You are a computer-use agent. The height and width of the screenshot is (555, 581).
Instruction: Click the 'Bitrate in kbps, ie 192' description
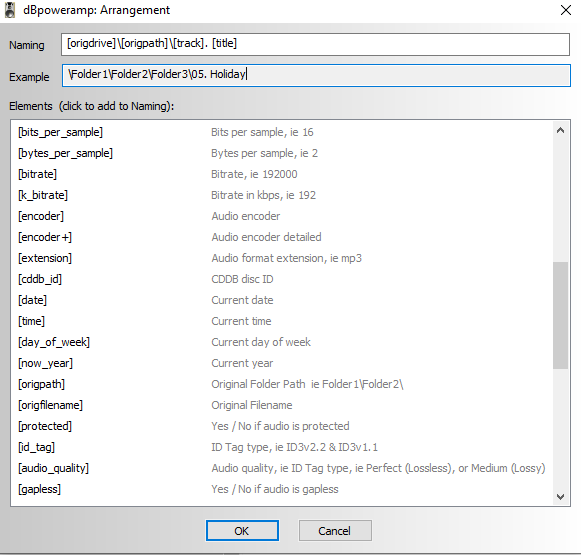263,195
